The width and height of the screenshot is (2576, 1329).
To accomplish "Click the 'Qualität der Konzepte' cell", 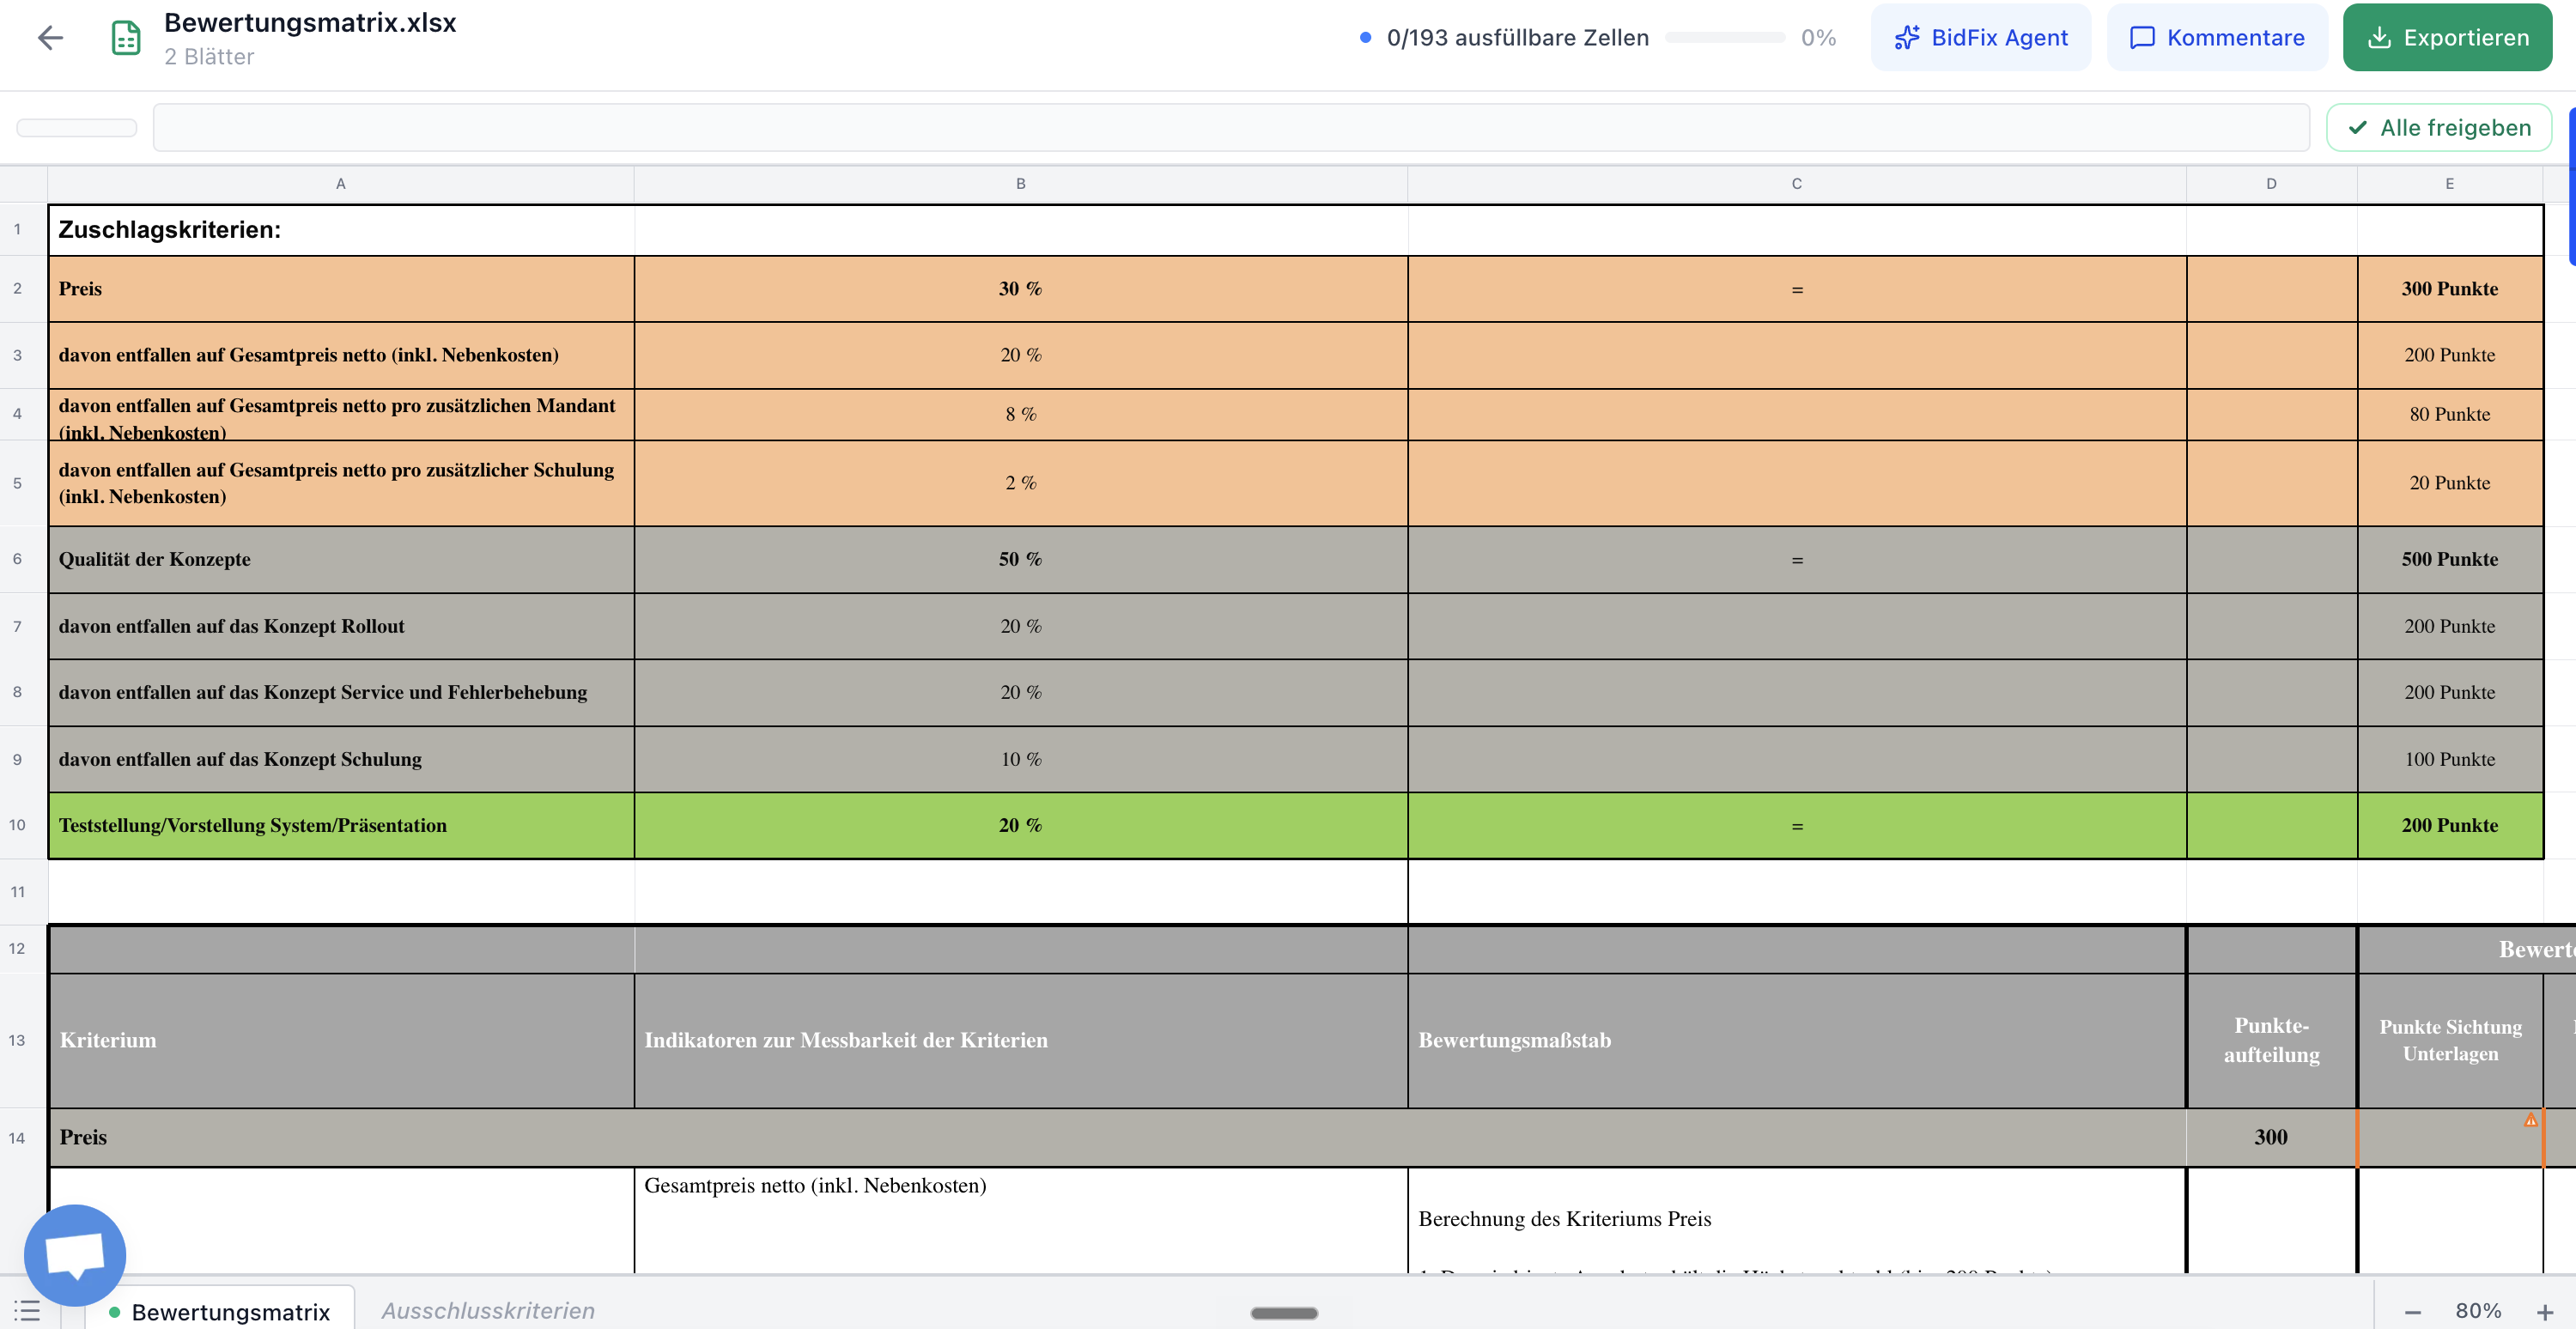I will tap(341, 559).
